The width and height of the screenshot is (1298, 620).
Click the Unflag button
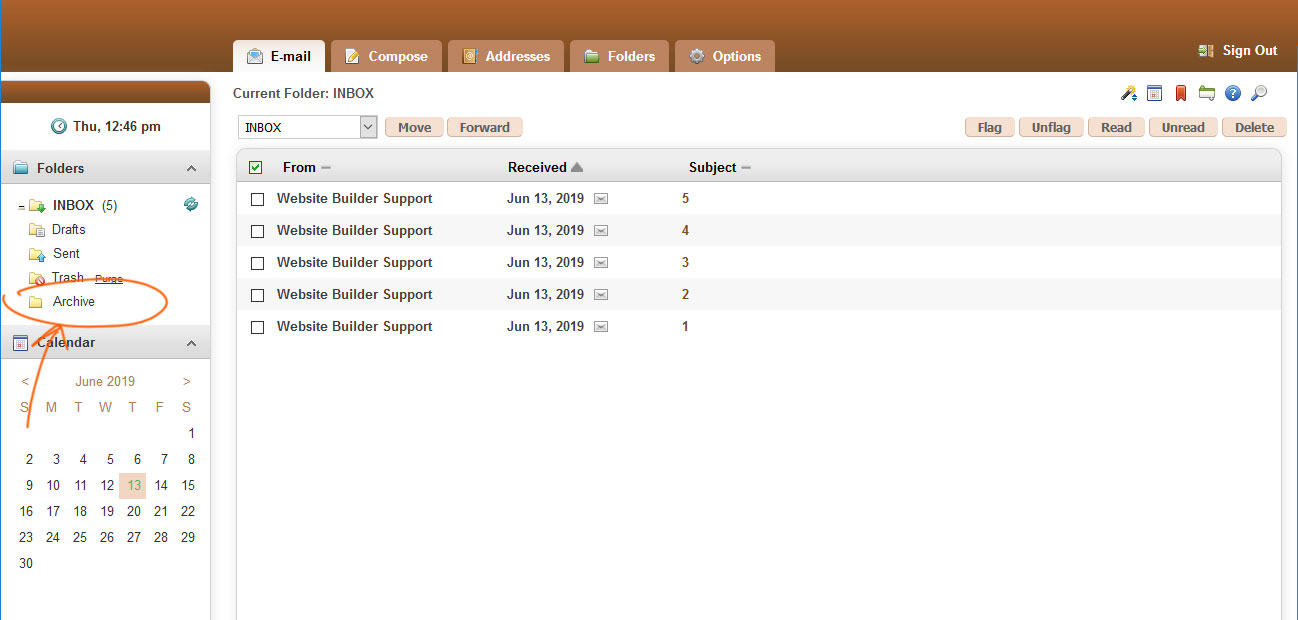(x=1051, y=127)
